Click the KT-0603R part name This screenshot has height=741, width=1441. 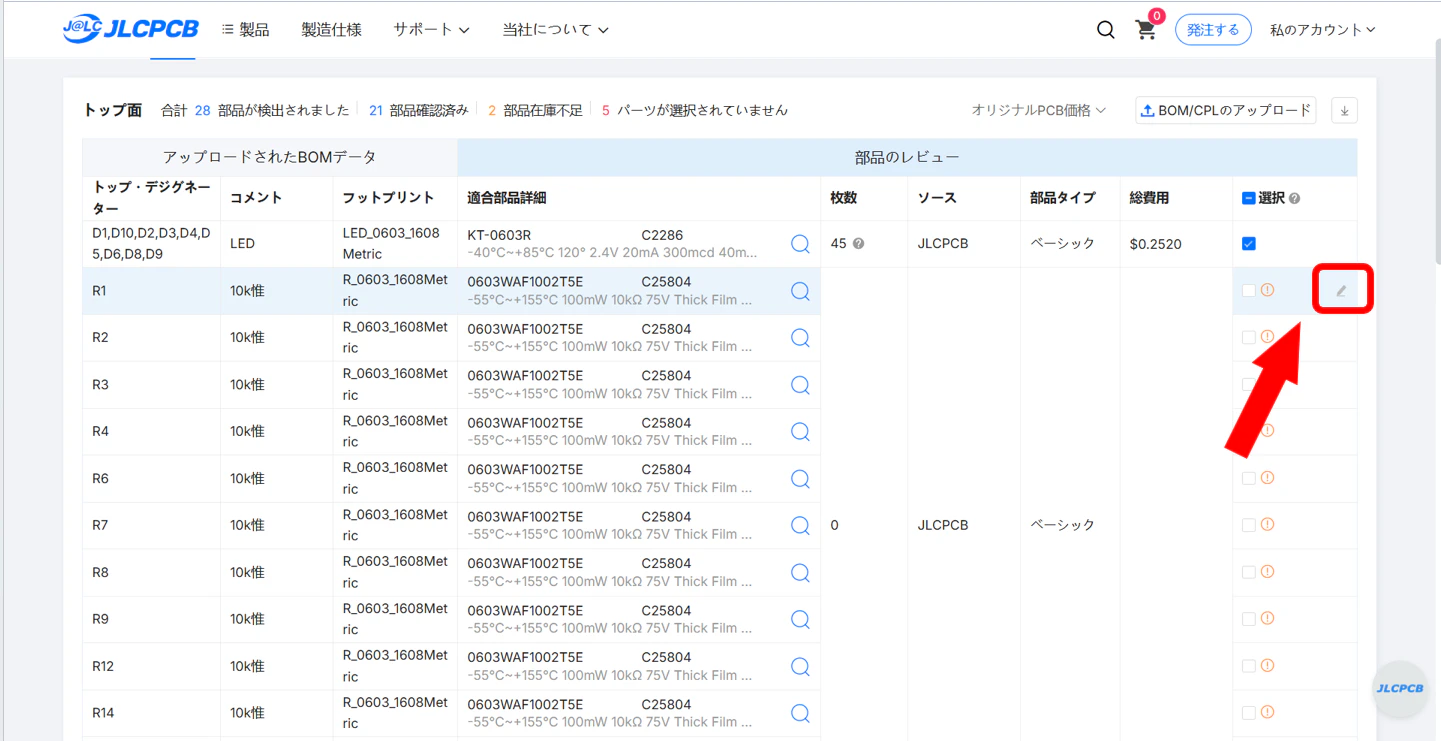(499, 235)
